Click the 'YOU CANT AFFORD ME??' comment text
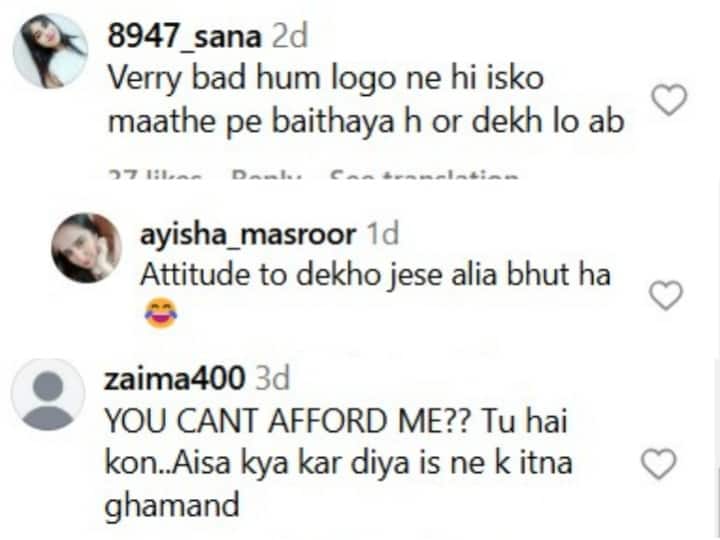This screenshot has height=540, width=720. [x=338, y=464]
